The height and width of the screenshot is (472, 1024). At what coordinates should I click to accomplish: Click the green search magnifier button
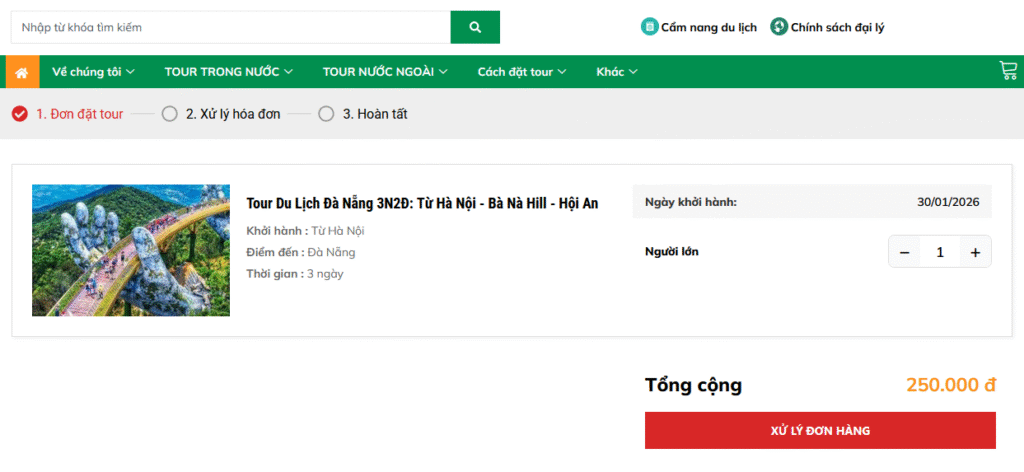point(475,27)
